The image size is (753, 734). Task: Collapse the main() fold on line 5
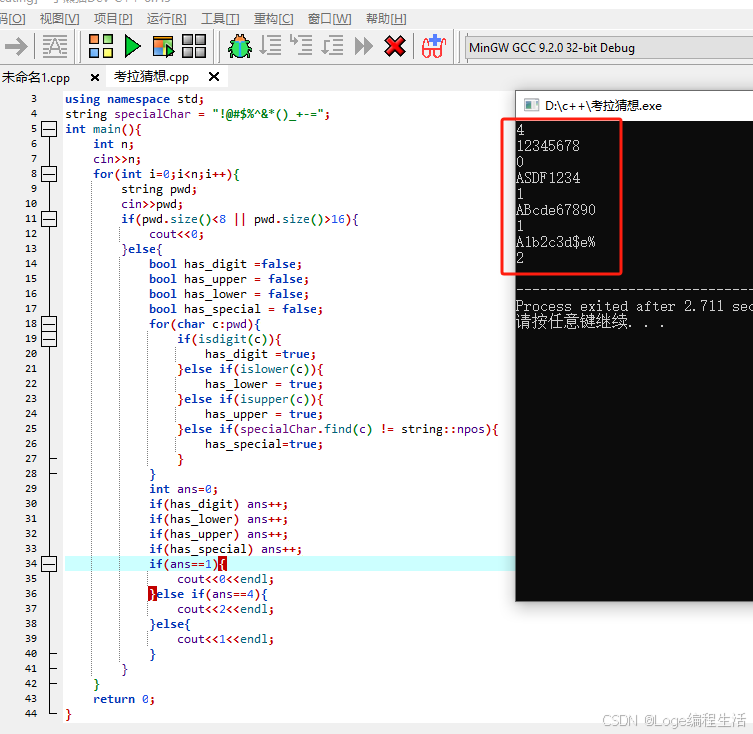[x=49, y=129]
